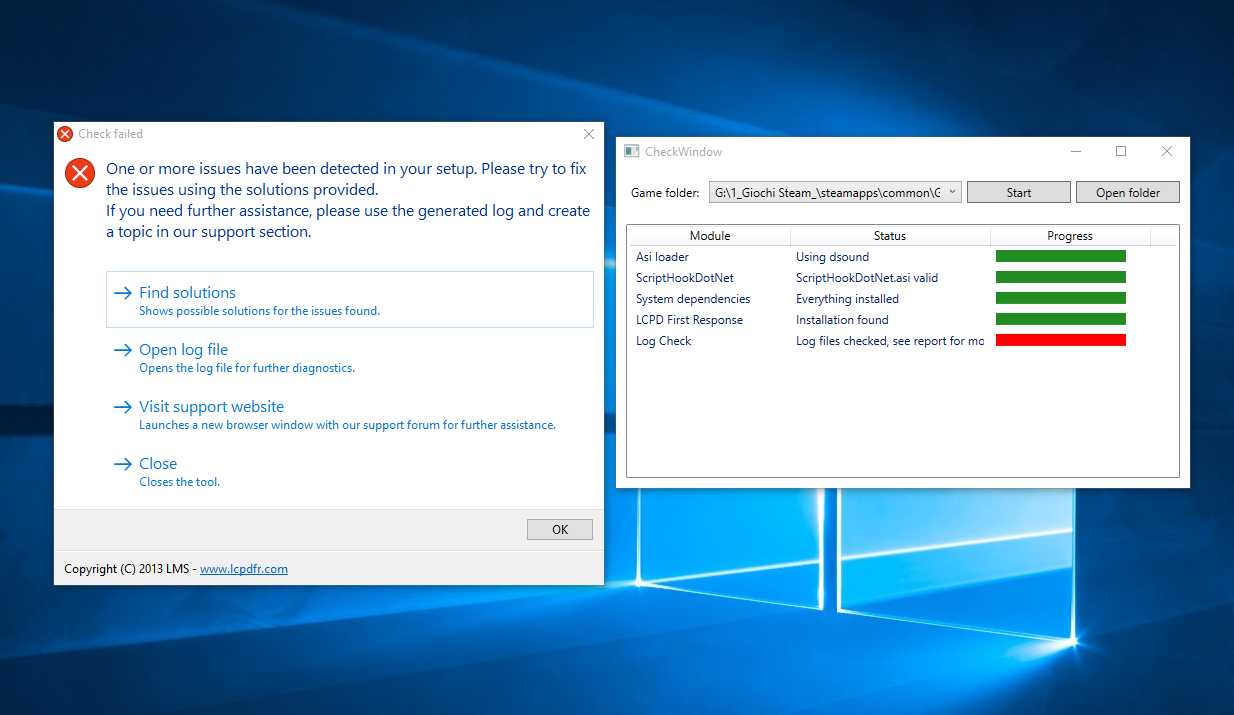Click the Progress column header

coord(1069,236)
